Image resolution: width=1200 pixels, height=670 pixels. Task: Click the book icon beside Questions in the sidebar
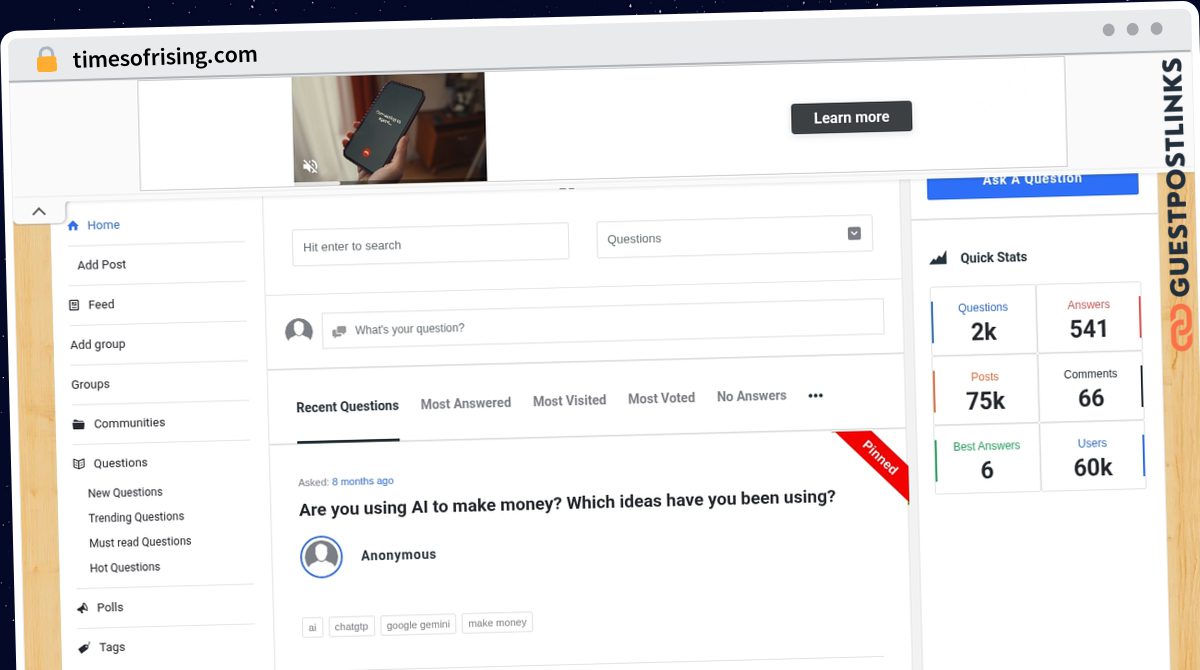pos(79,463)
